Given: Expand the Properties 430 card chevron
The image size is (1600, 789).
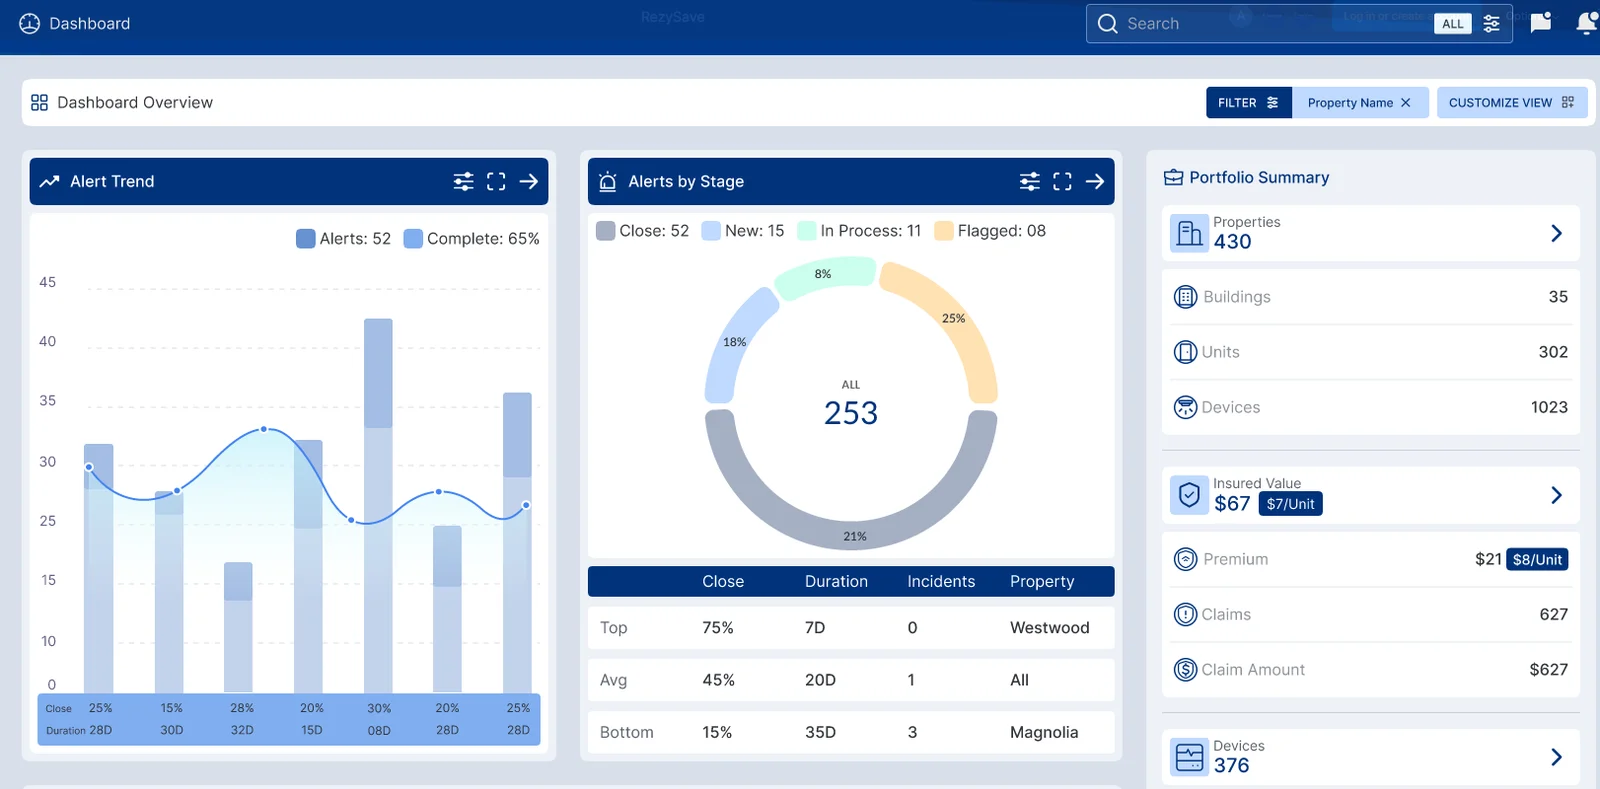Looking at the screenshot, I should click(1556, 233).
